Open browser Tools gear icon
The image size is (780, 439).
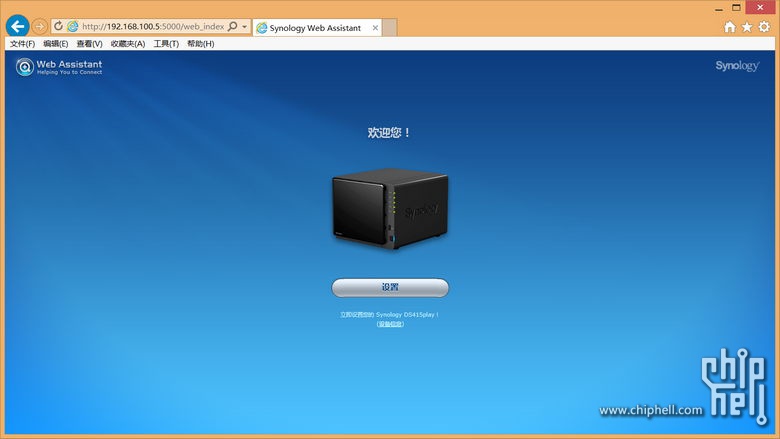click(x=764, y=27)
